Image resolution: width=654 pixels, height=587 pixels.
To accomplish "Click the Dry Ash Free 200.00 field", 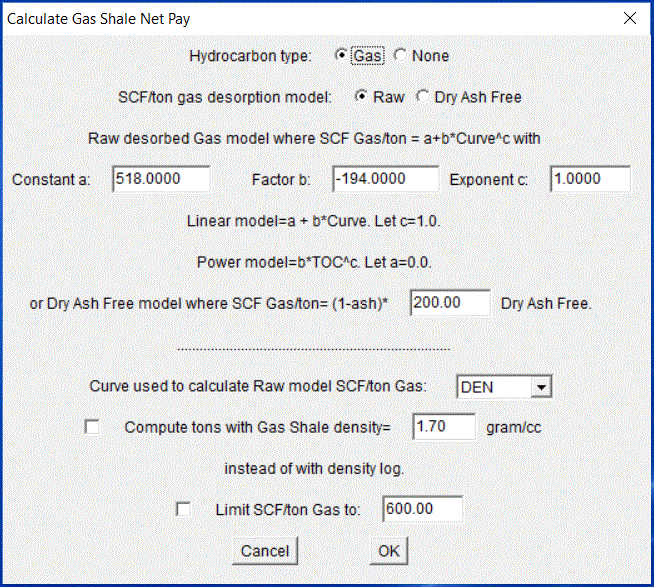I will [x=450, y=303].
